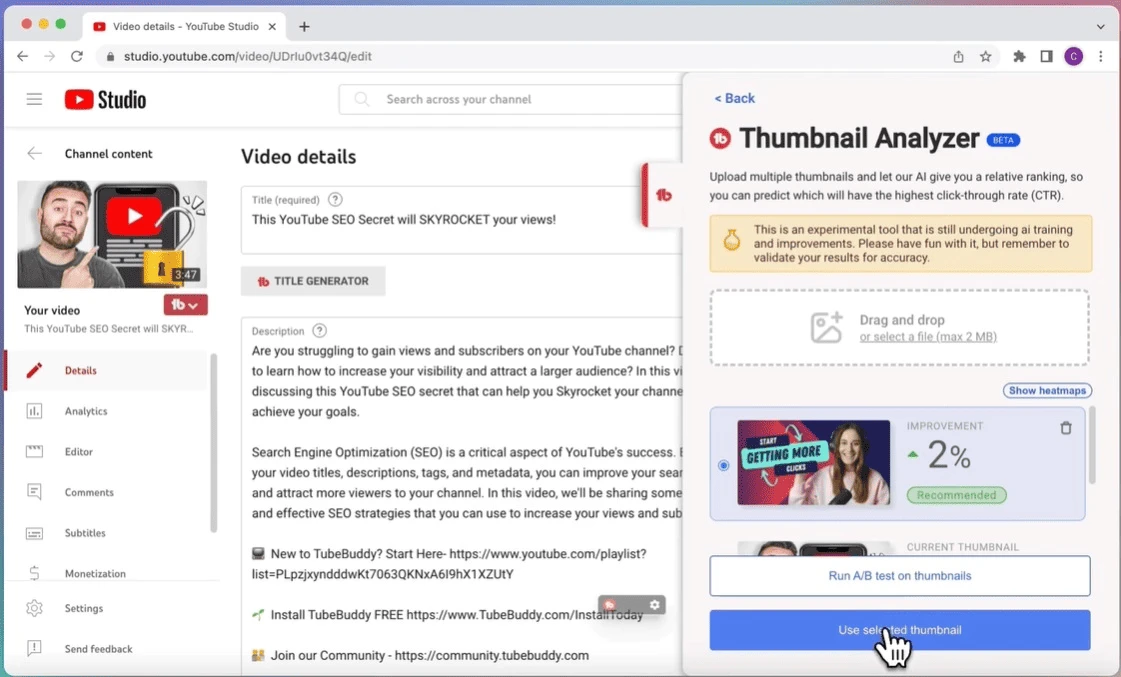
Task: Reload the page with refresh icon
Action: click(x=76, y=56)
